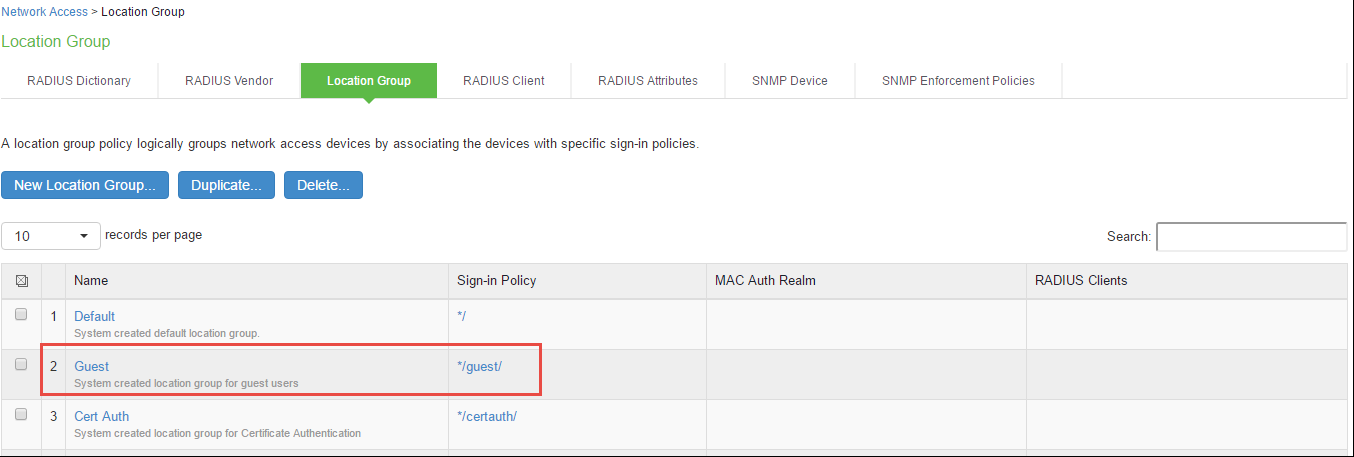Open the records per page dropdown

tap(51, 236)
